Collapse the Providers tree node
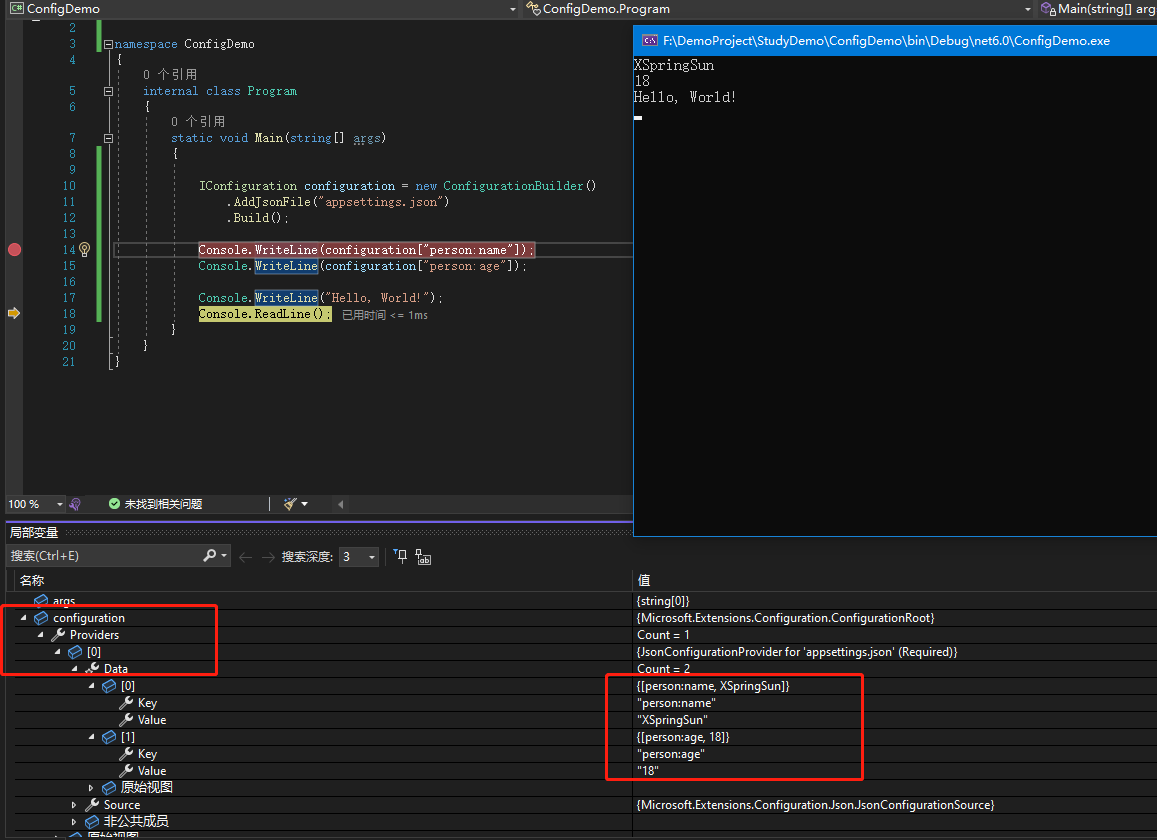The height and width of the screenshot is (840, 1157). (40, 635)
